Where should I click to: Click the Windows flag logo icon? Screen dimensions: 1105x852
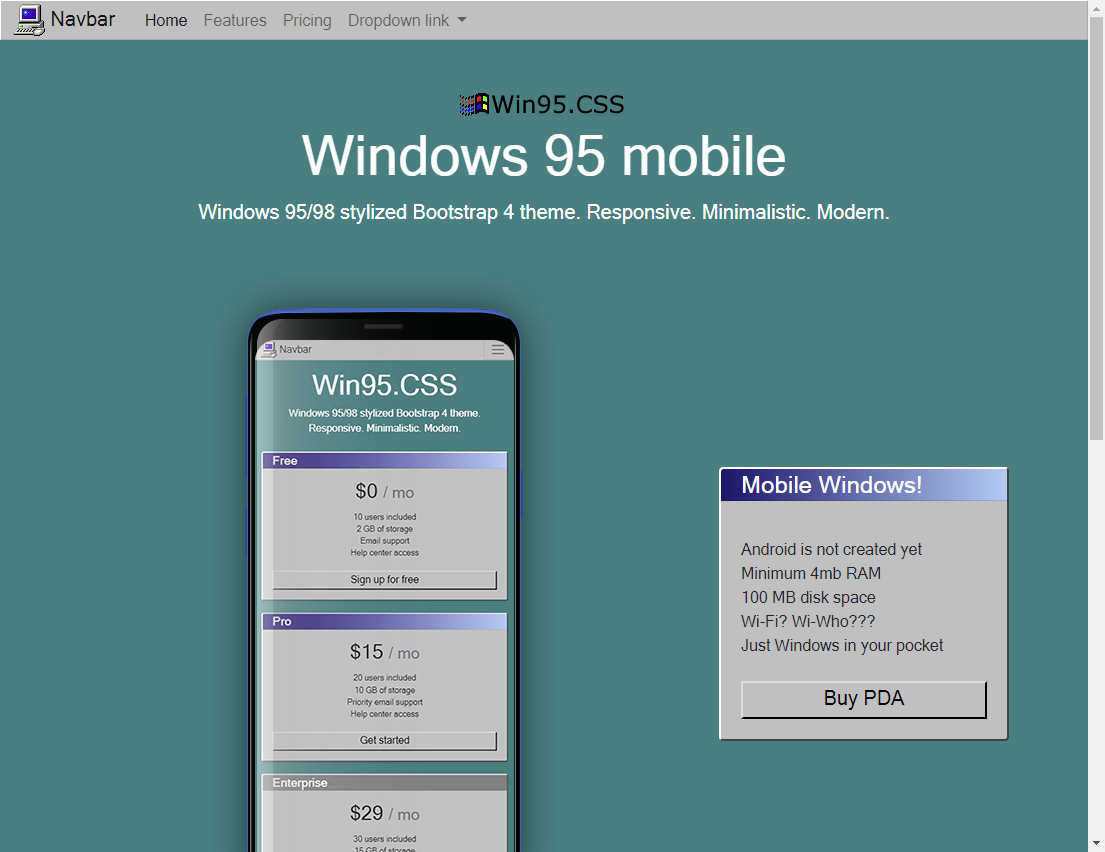[x=474, y=104]
